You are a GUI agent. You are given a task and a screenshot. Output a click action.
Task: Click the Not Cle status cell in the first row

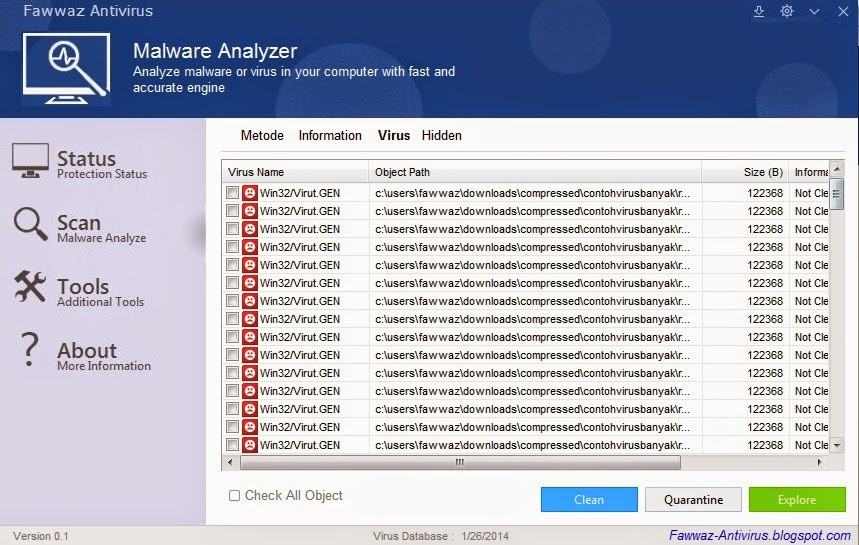click(x=811, y=193)
